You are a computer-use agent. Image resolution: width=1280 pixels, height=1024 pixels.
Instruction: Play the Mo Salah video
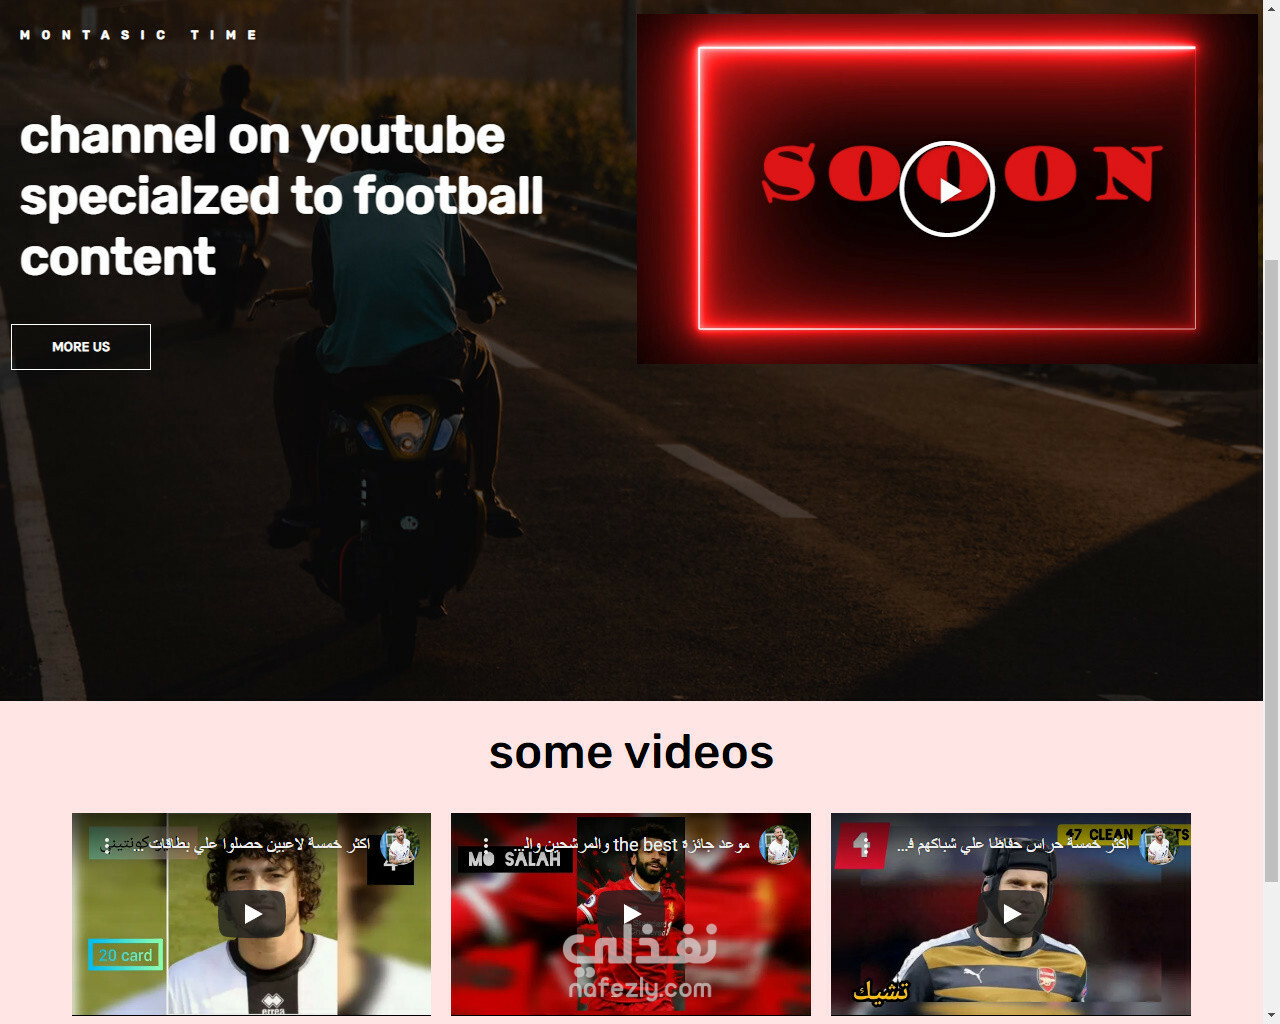click(631, 914)
